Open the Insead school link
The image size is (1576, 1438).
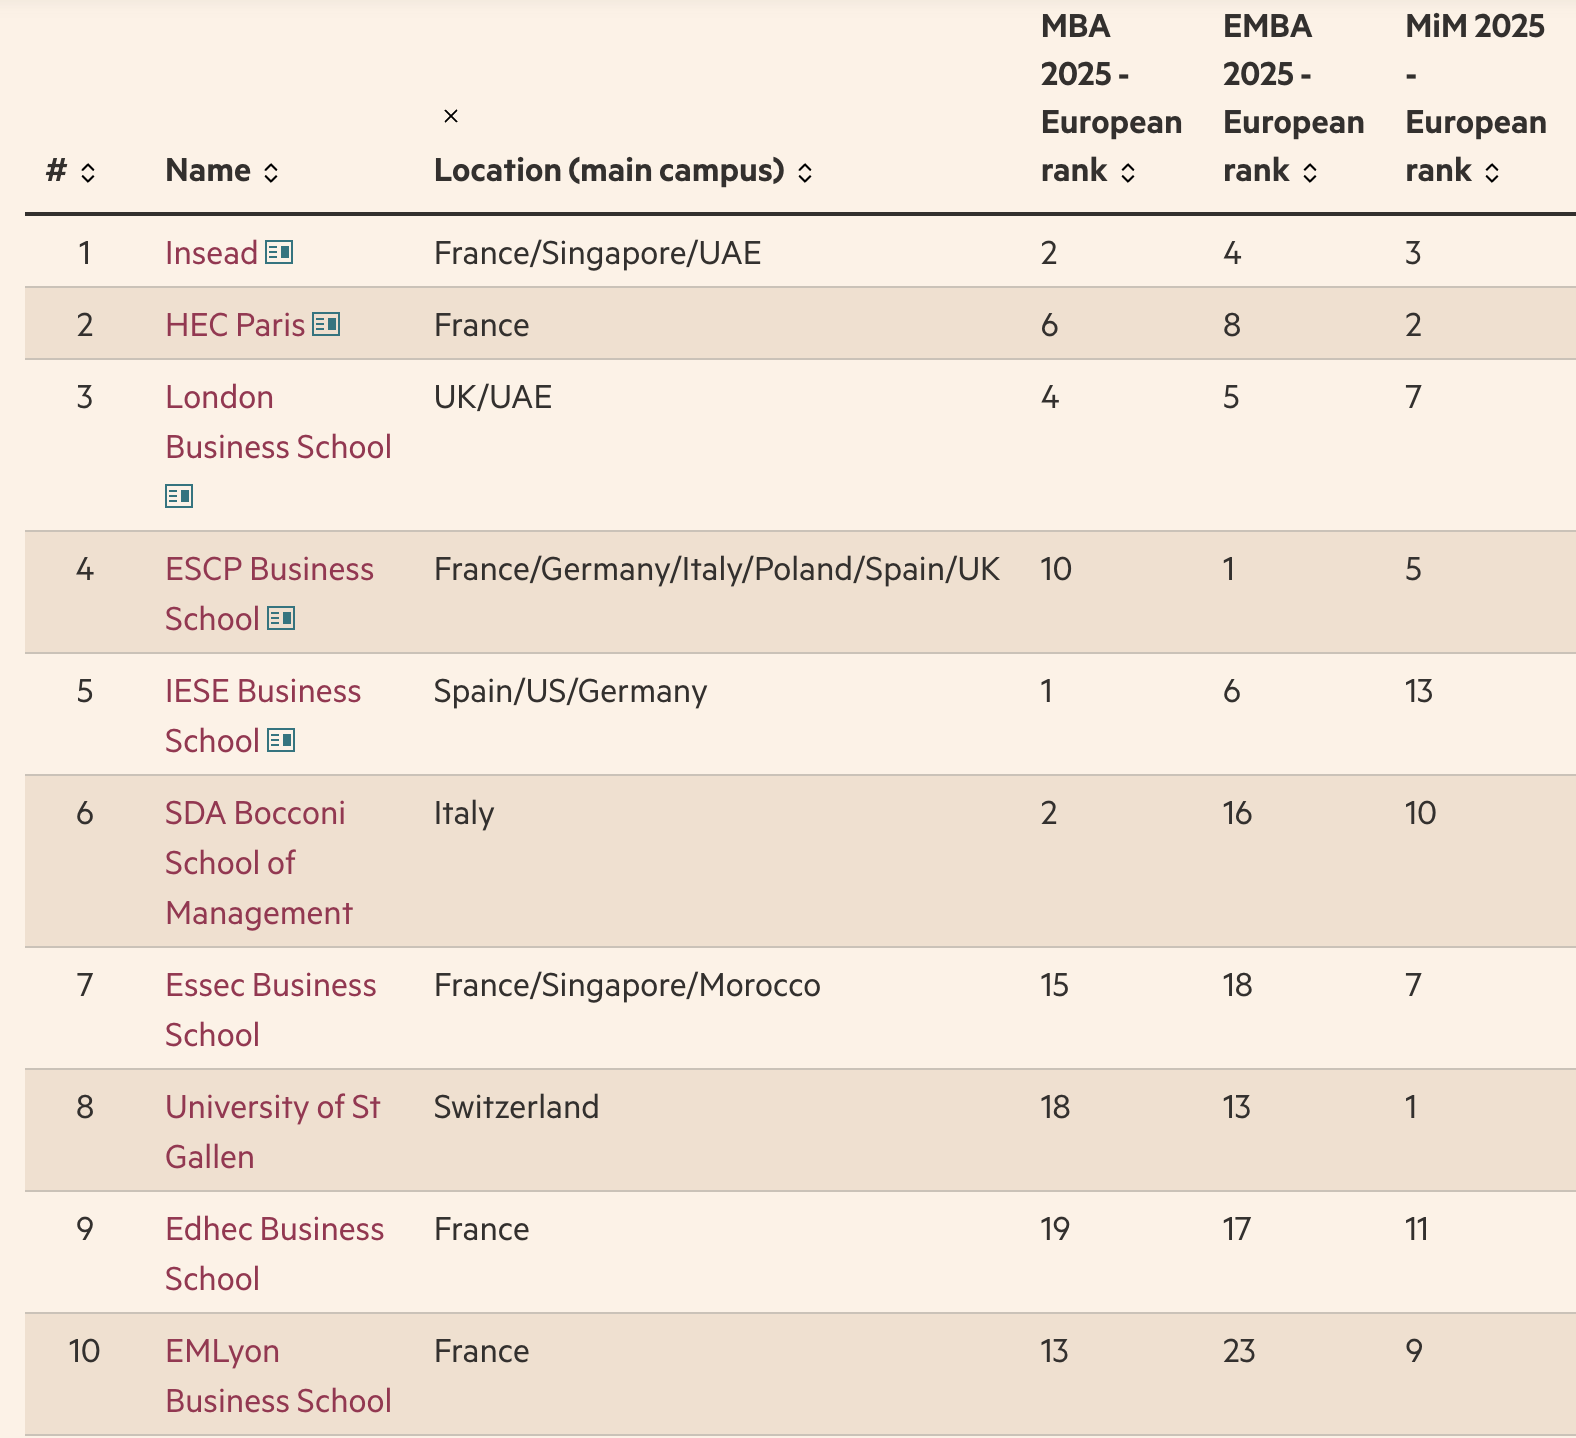click(x=212, y=253)
